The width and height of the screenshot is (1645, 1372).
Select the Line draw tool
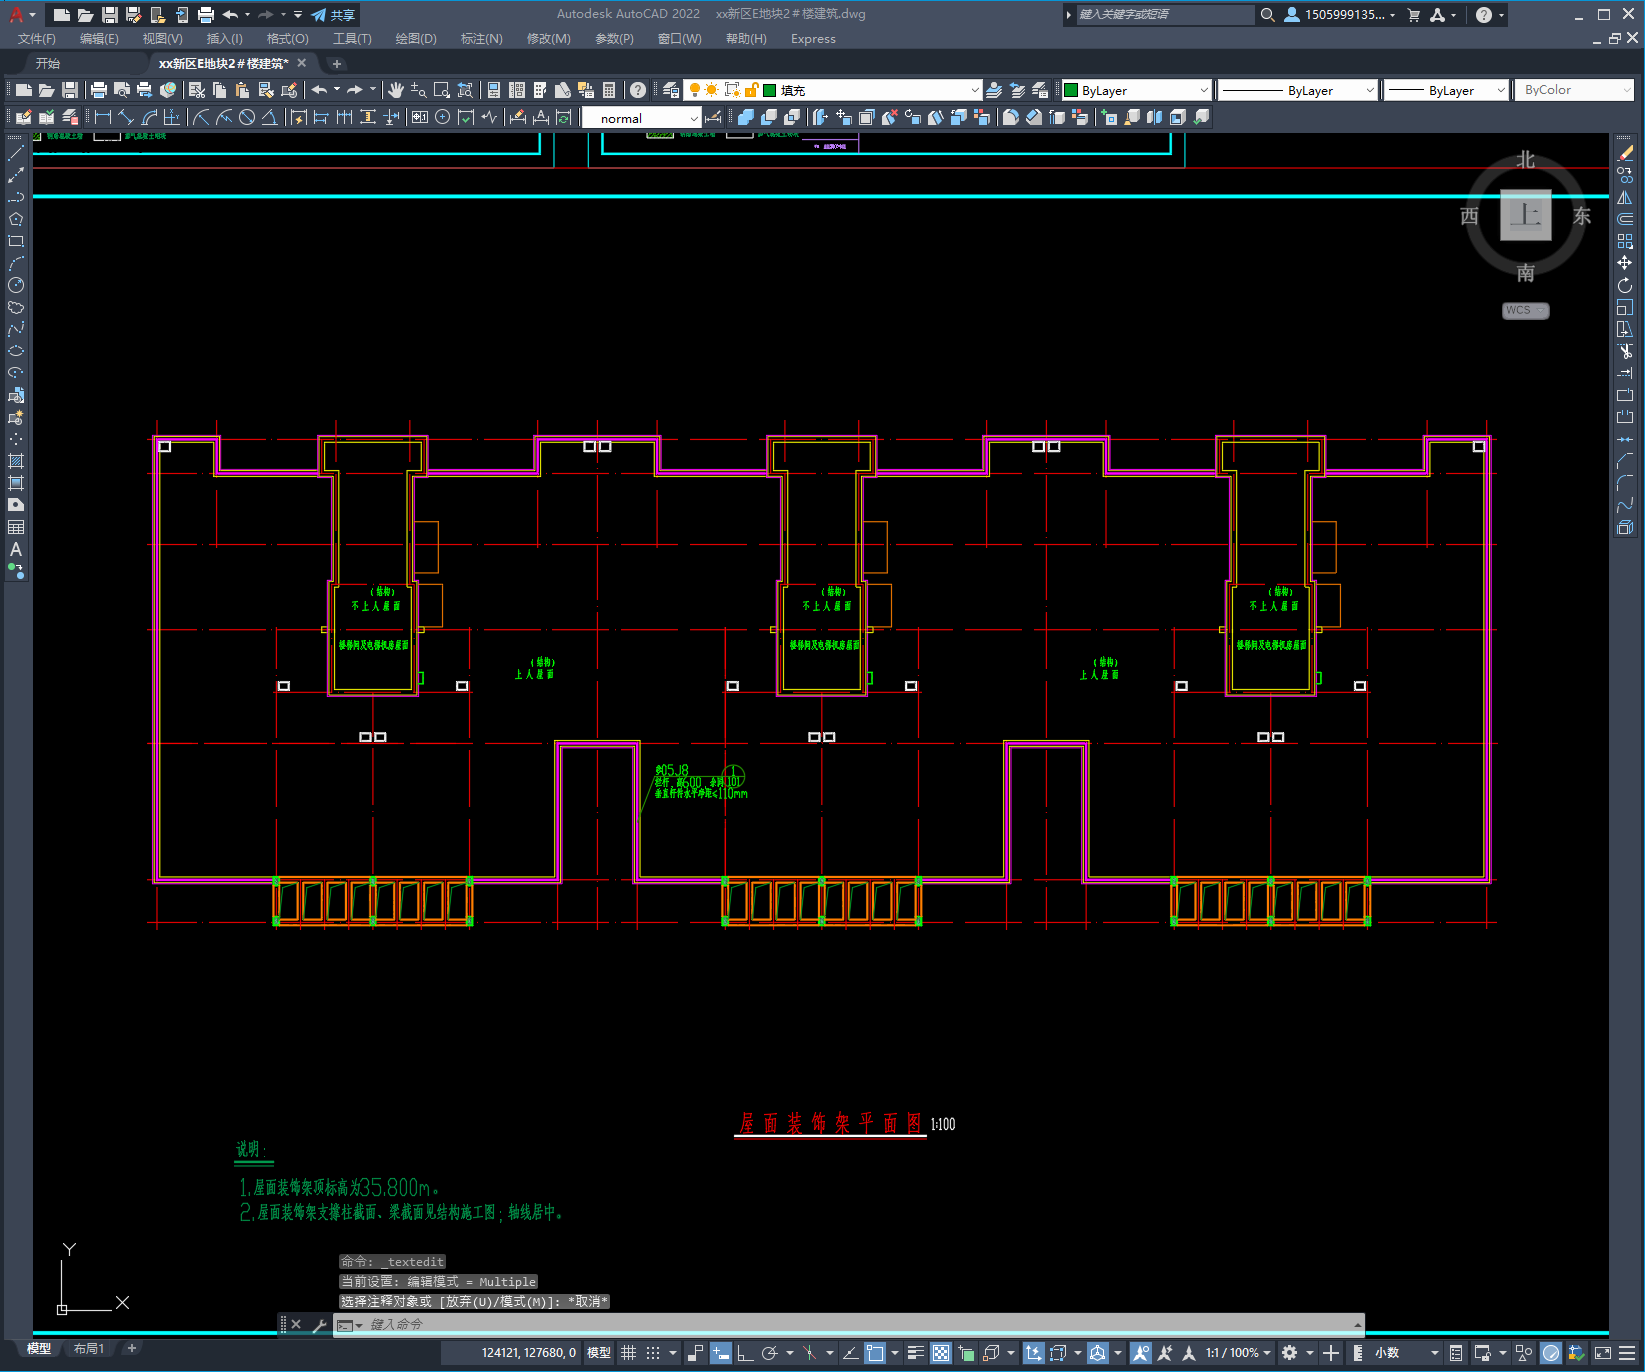16,154
